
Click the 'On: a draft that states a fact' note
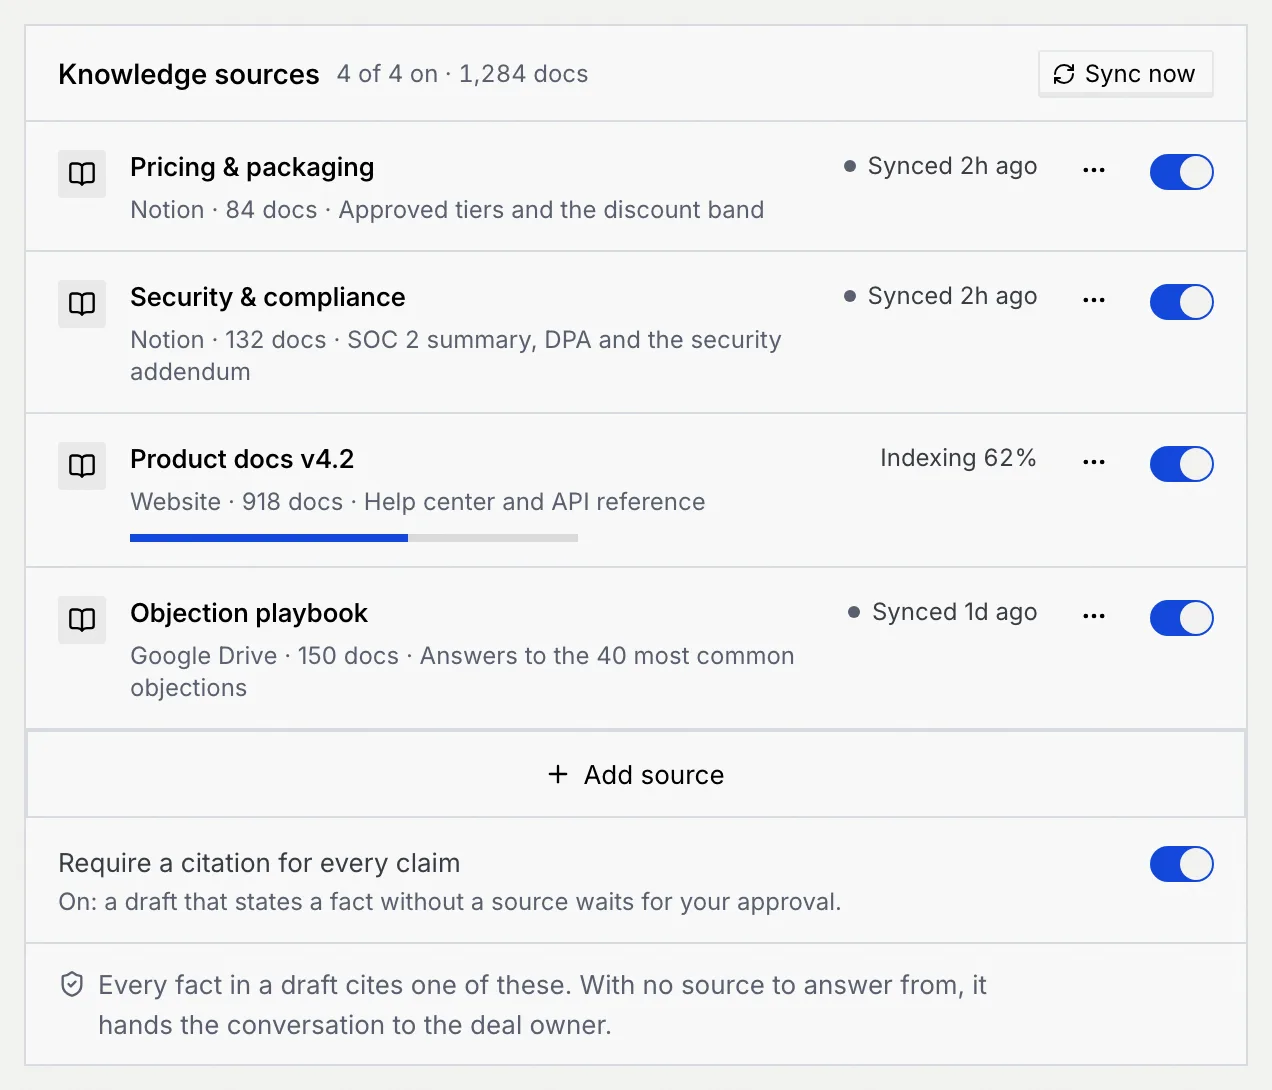pos(450,902)
